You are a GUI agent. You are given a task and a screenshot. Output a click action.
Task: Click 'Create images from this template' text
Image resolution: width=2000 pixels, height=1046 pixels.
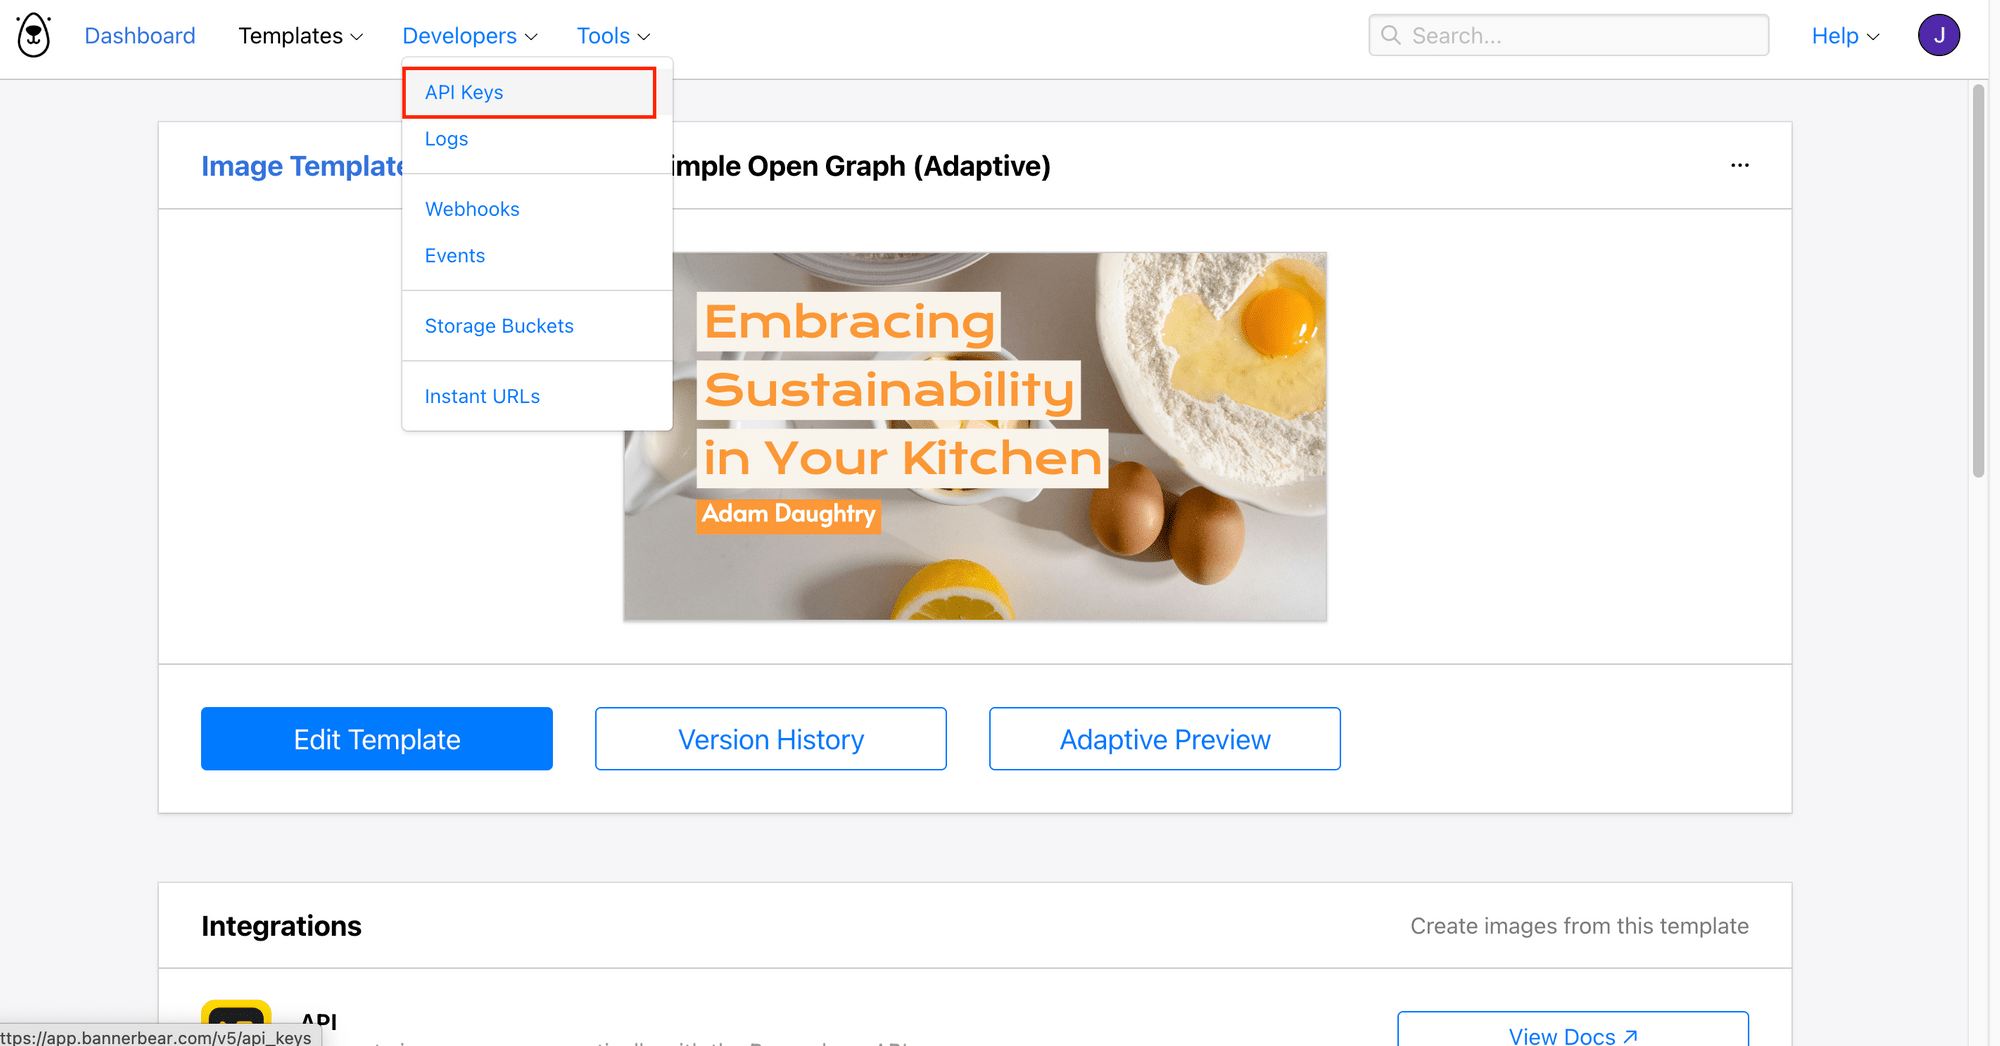(1579, 926)
